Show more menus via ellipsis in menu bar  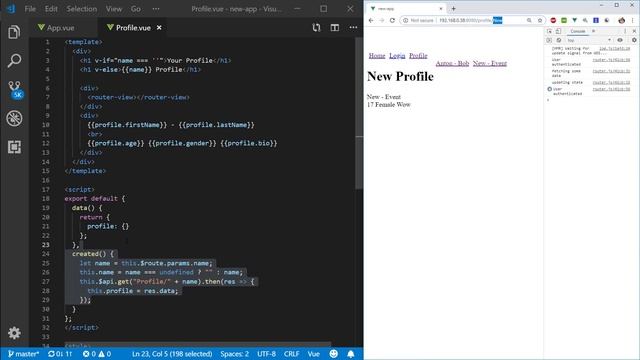tap(156, 9)
